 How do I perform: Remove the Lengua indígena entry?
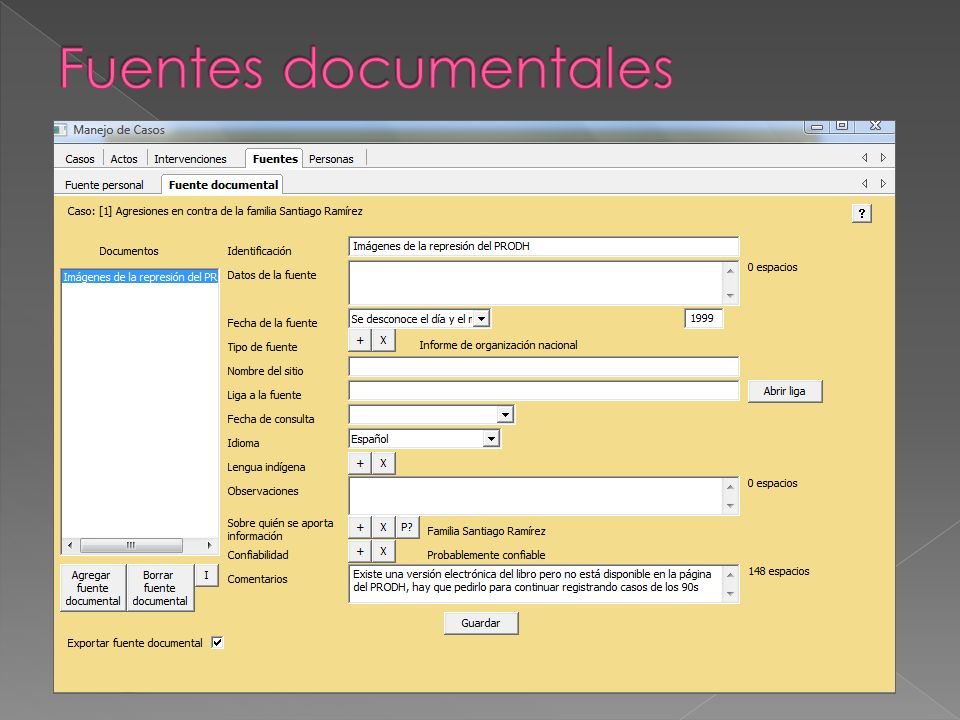tap(383, 463)
